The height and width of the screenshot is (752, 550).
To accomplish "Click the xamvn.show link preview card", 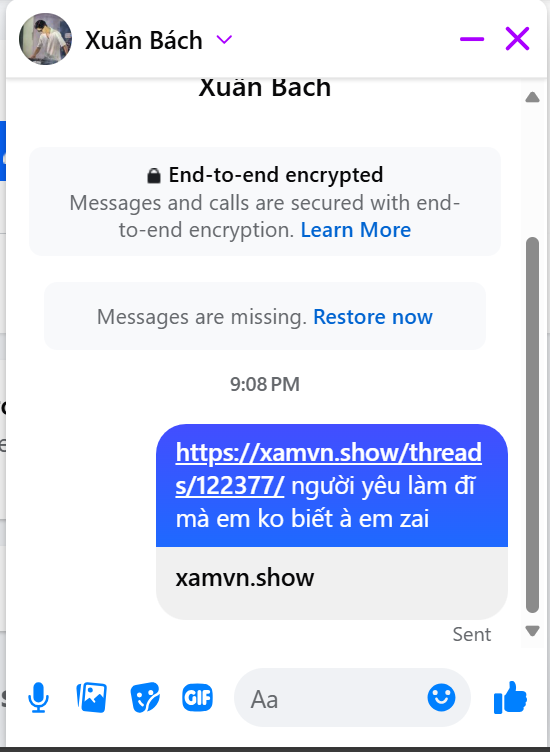I will pos(332,583).
